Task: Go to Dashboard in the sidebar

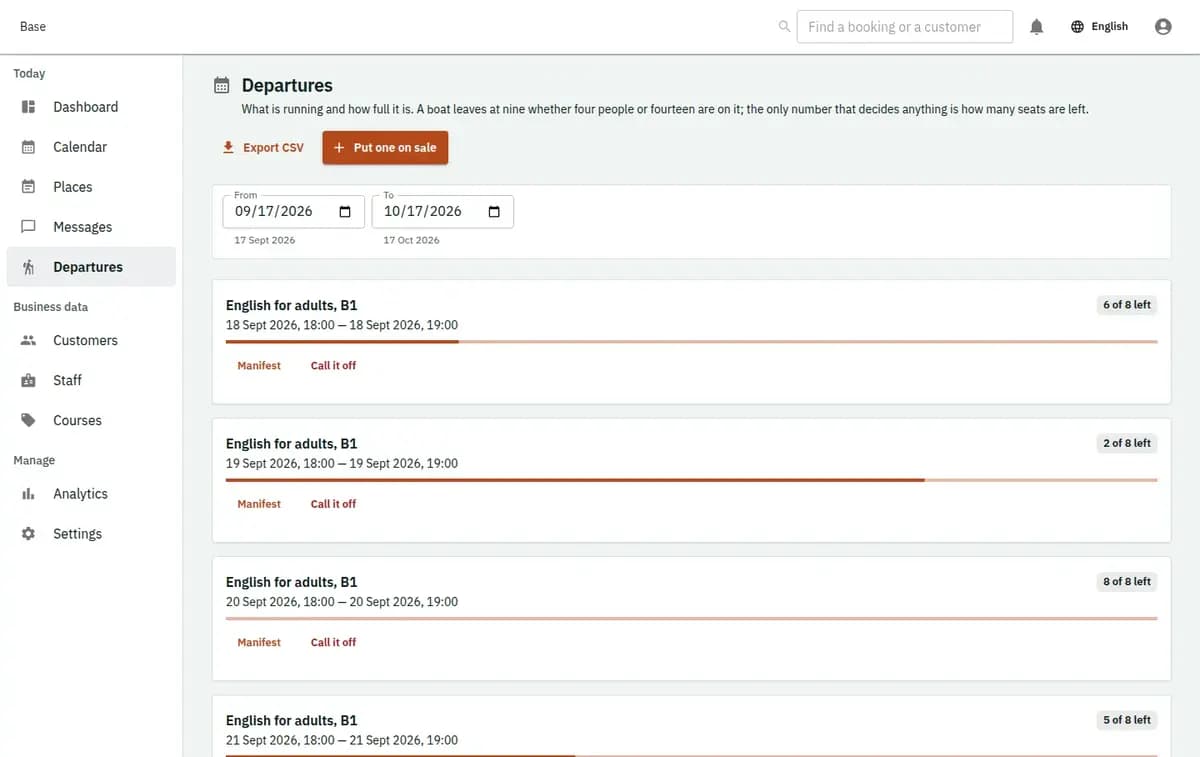Action: 91,107
